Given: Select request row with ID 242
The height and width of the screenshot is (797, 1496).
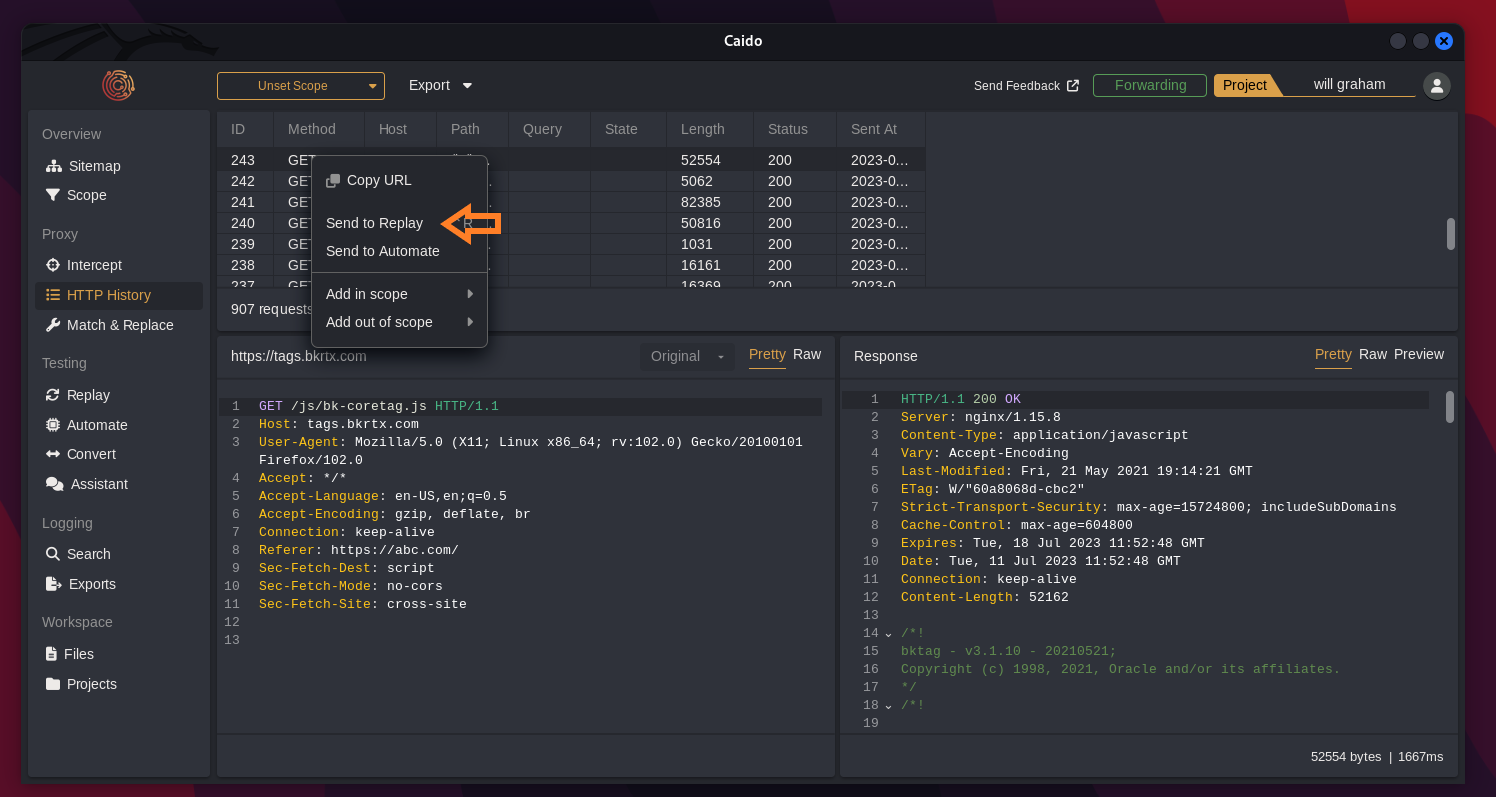Looking at the screenshot, I should tap(571, 181).
